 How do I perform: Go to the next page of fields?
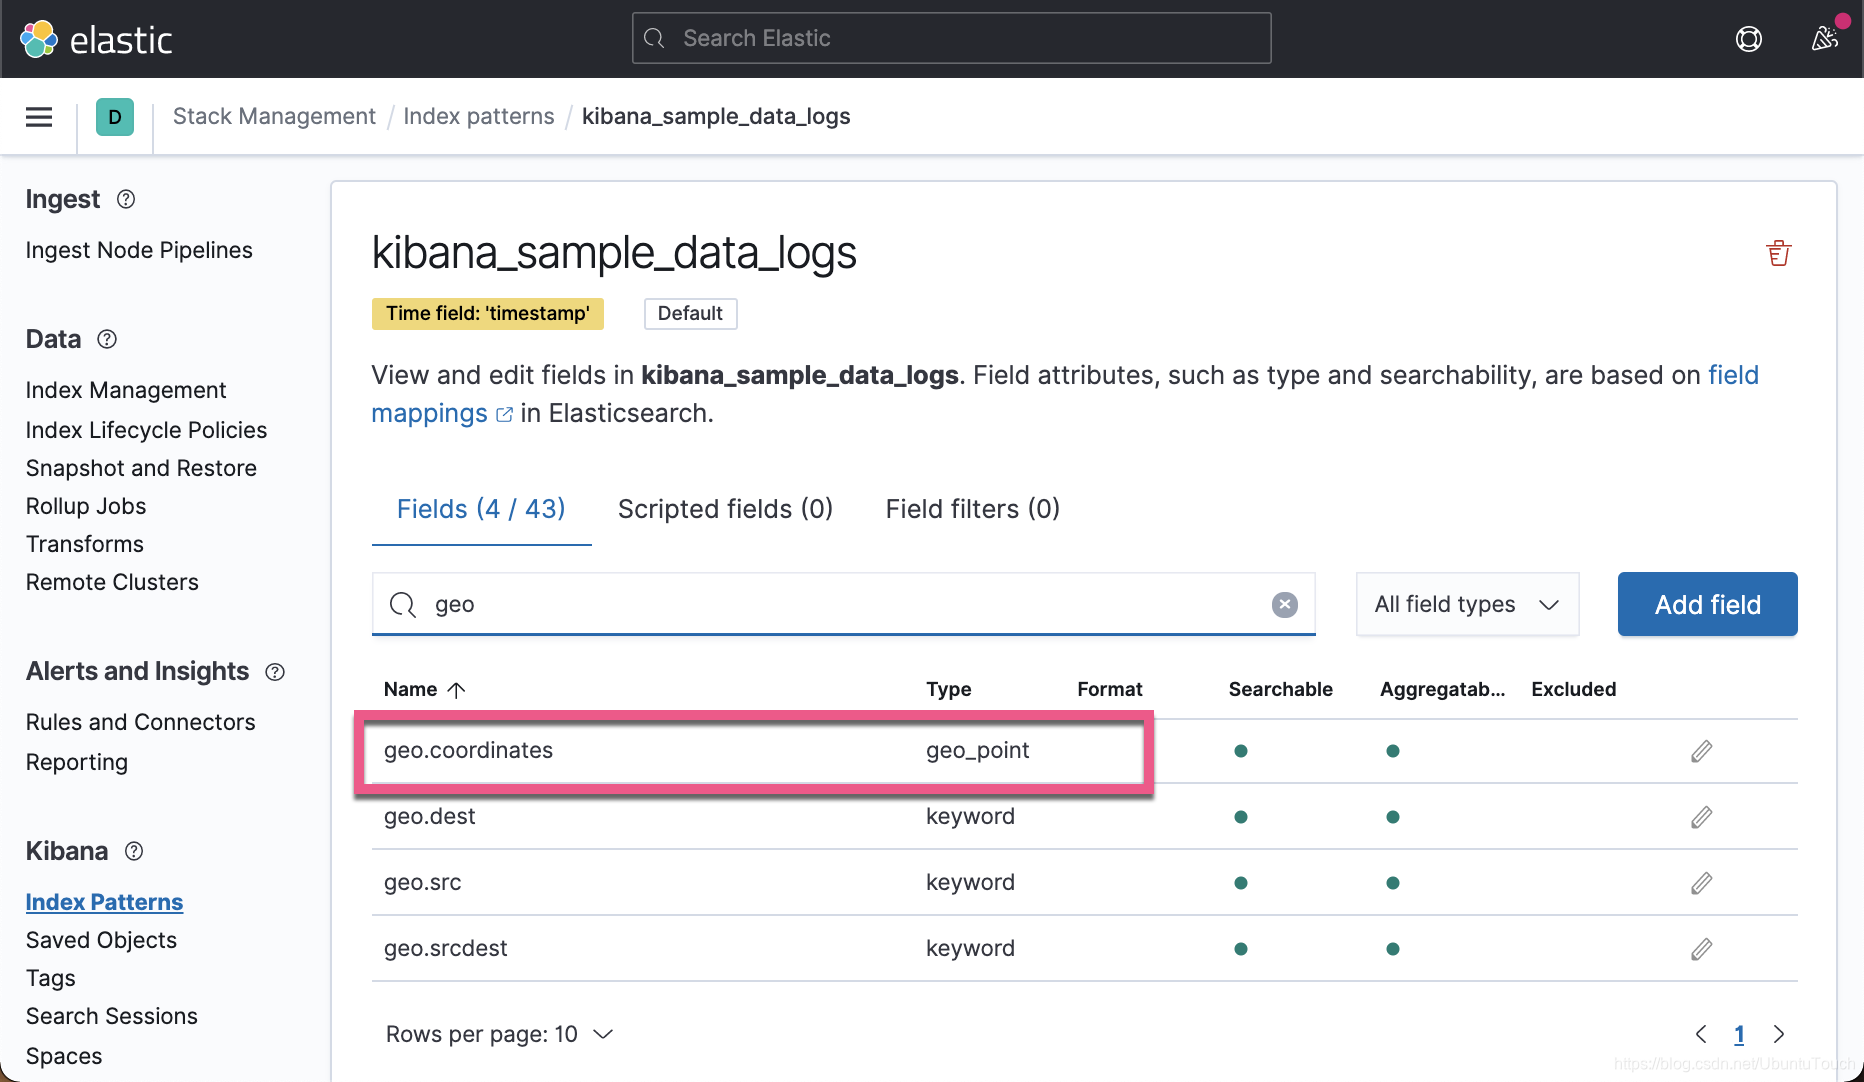(1779, 1034)
